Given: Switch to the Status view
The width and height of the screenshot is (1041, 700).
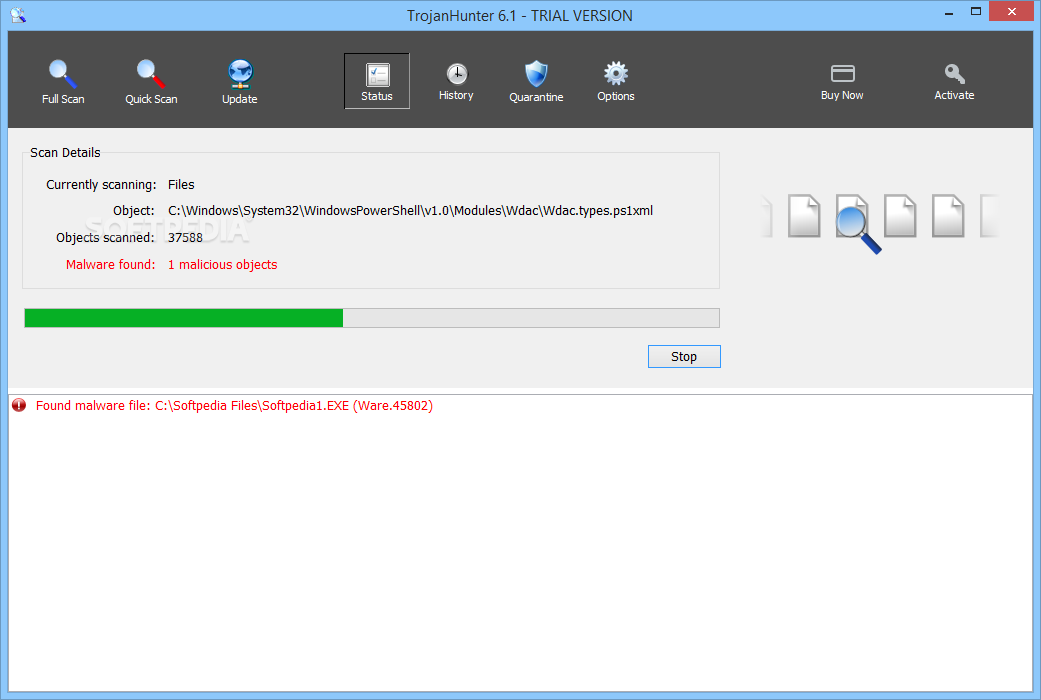Looking at the screenshot, I should [x=376, y=81].
